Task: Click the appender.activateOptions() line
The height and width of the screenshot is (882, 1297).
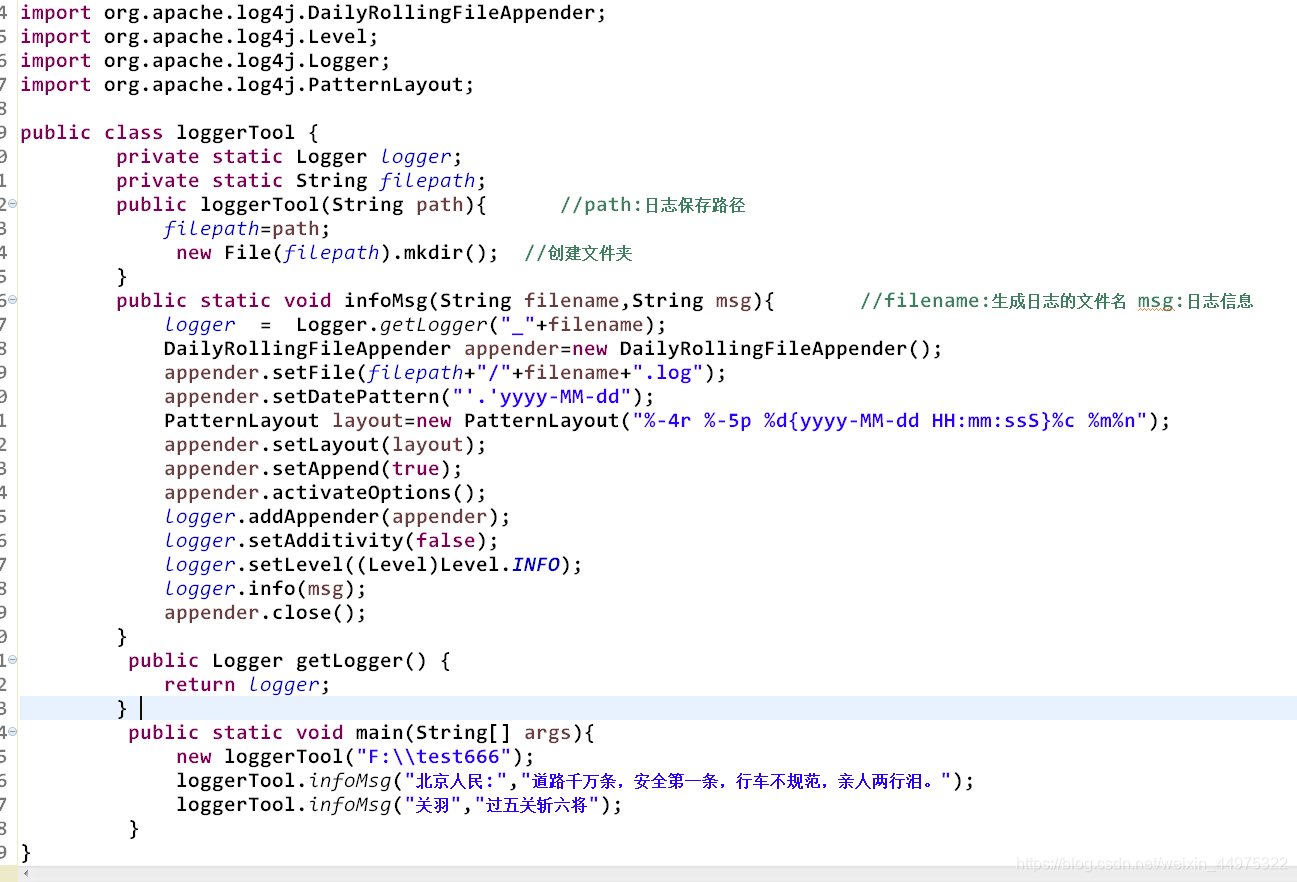Action: click(x=325, y=493)
